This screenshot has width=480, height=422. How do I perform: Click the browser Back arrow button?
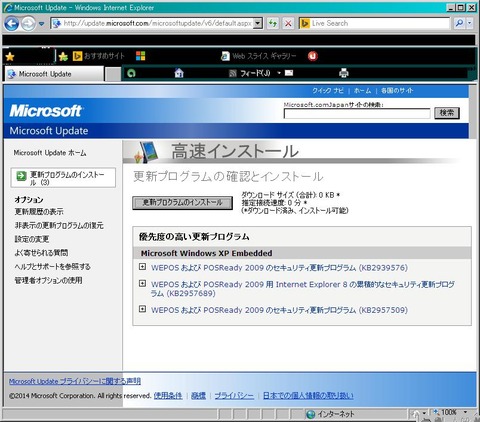pos(11,24)
